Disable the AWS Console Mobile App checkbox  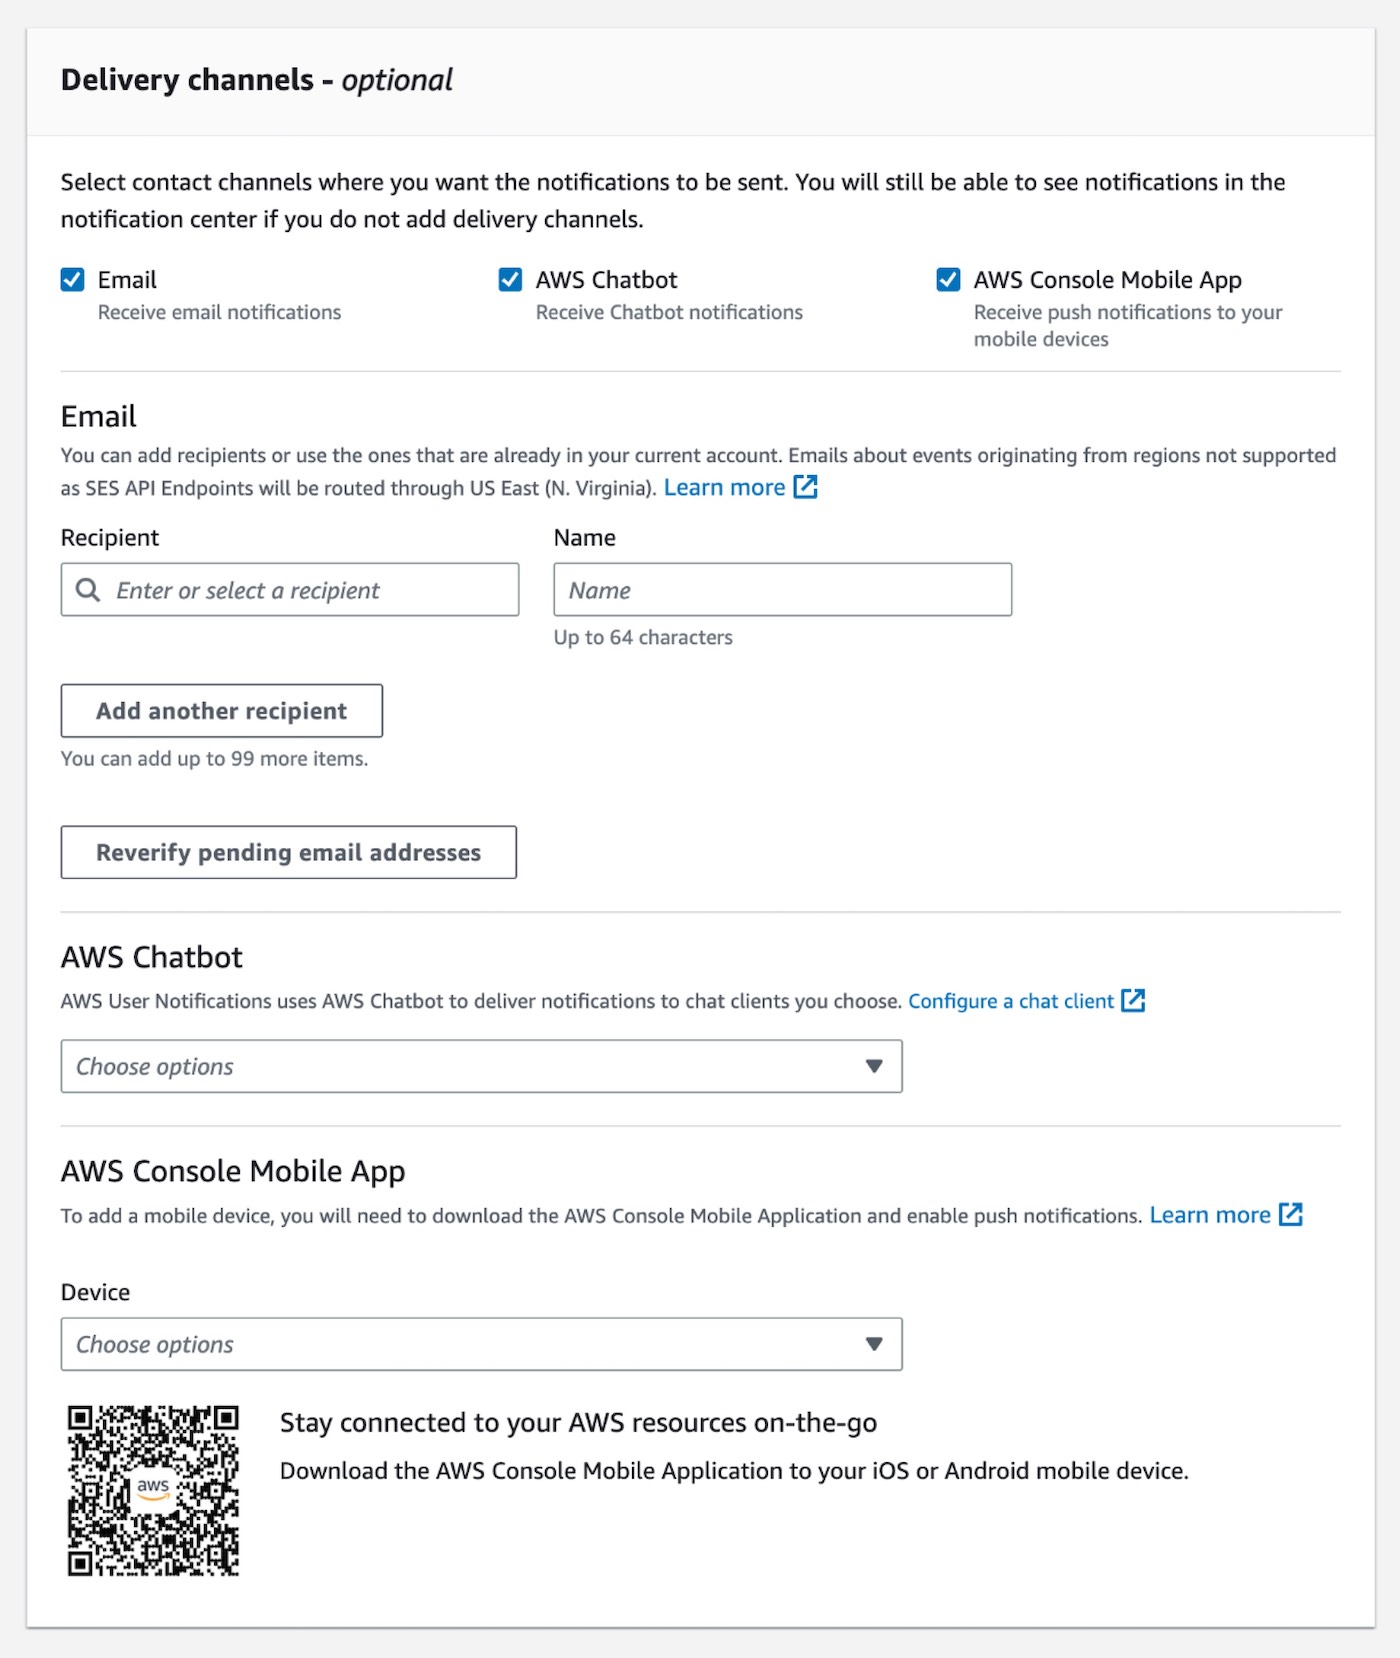pyautogui.click(x=948, y=279)
